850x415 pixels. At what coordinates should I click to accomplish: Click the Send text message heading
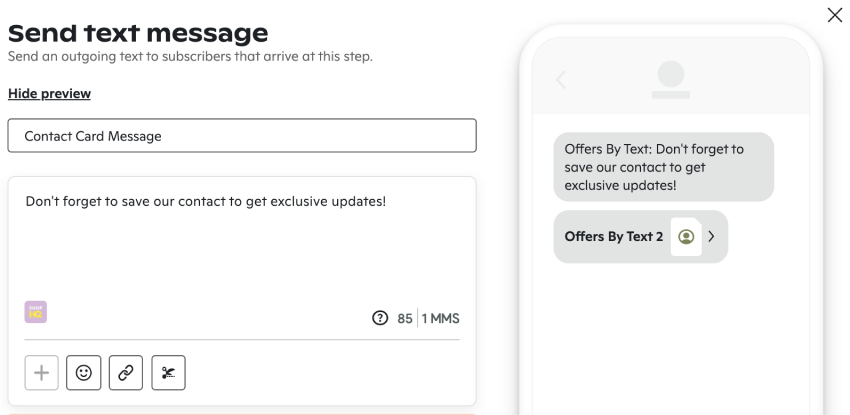(x=138, y=33)
